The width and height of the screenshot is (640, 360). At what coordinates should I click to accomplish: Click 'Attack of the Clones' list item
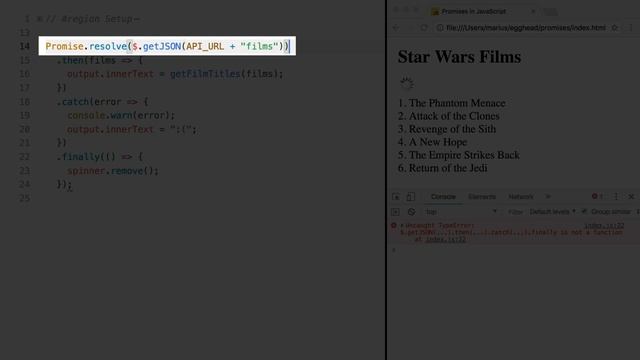pyautogui.click(x=454, y=116)
